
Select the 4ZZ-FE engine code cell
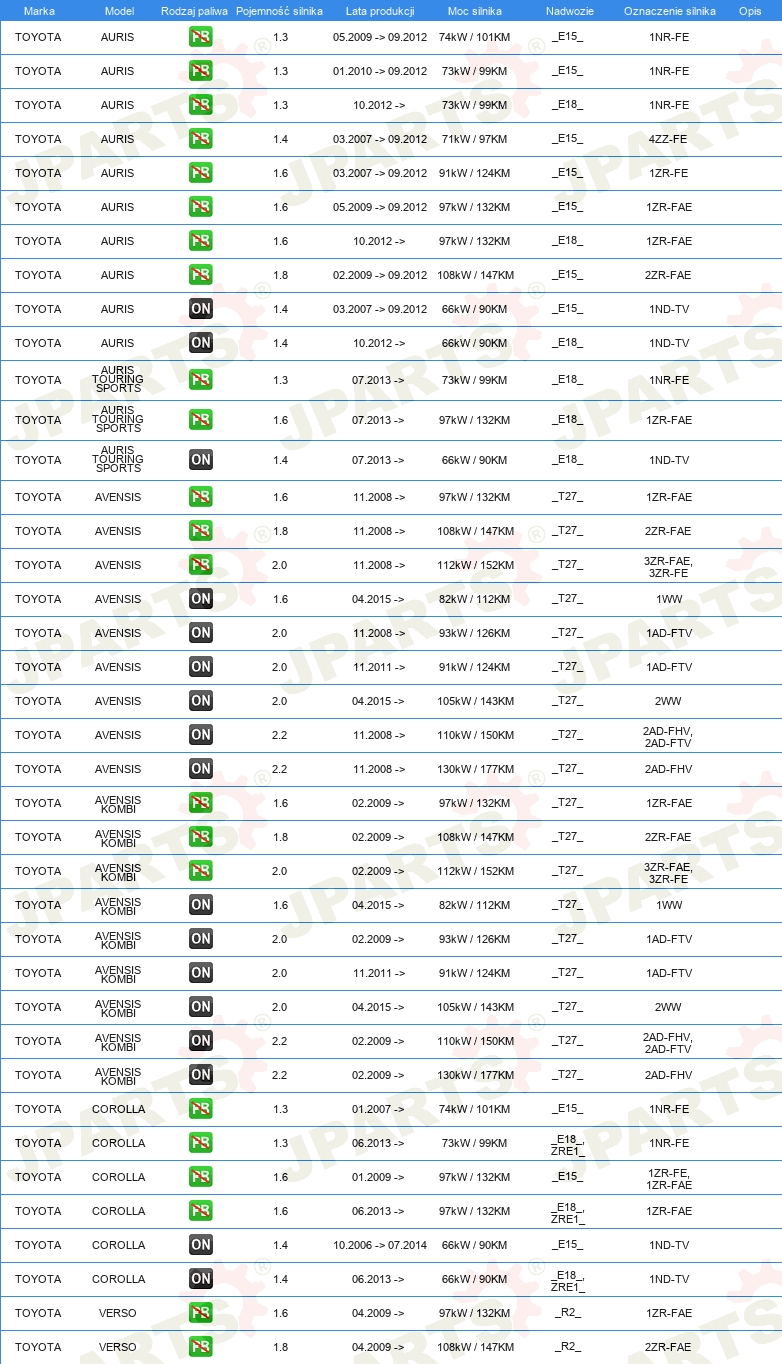pyautogui.click(x=669, y=139)
